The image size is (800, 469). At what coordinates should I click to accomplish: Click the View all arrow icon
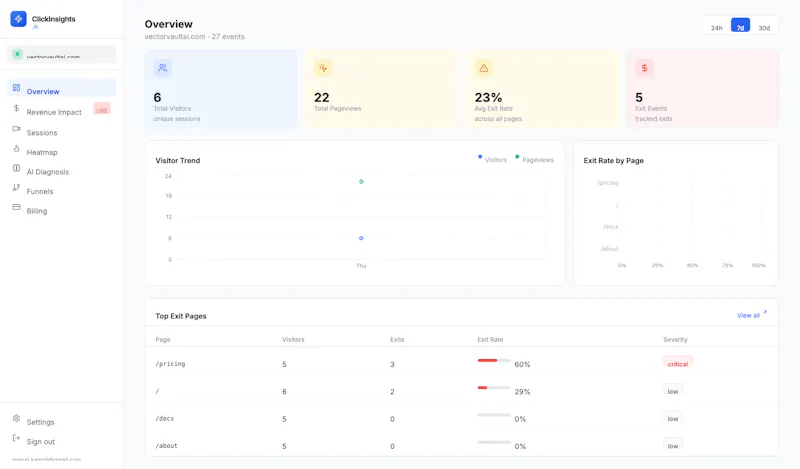765,312
